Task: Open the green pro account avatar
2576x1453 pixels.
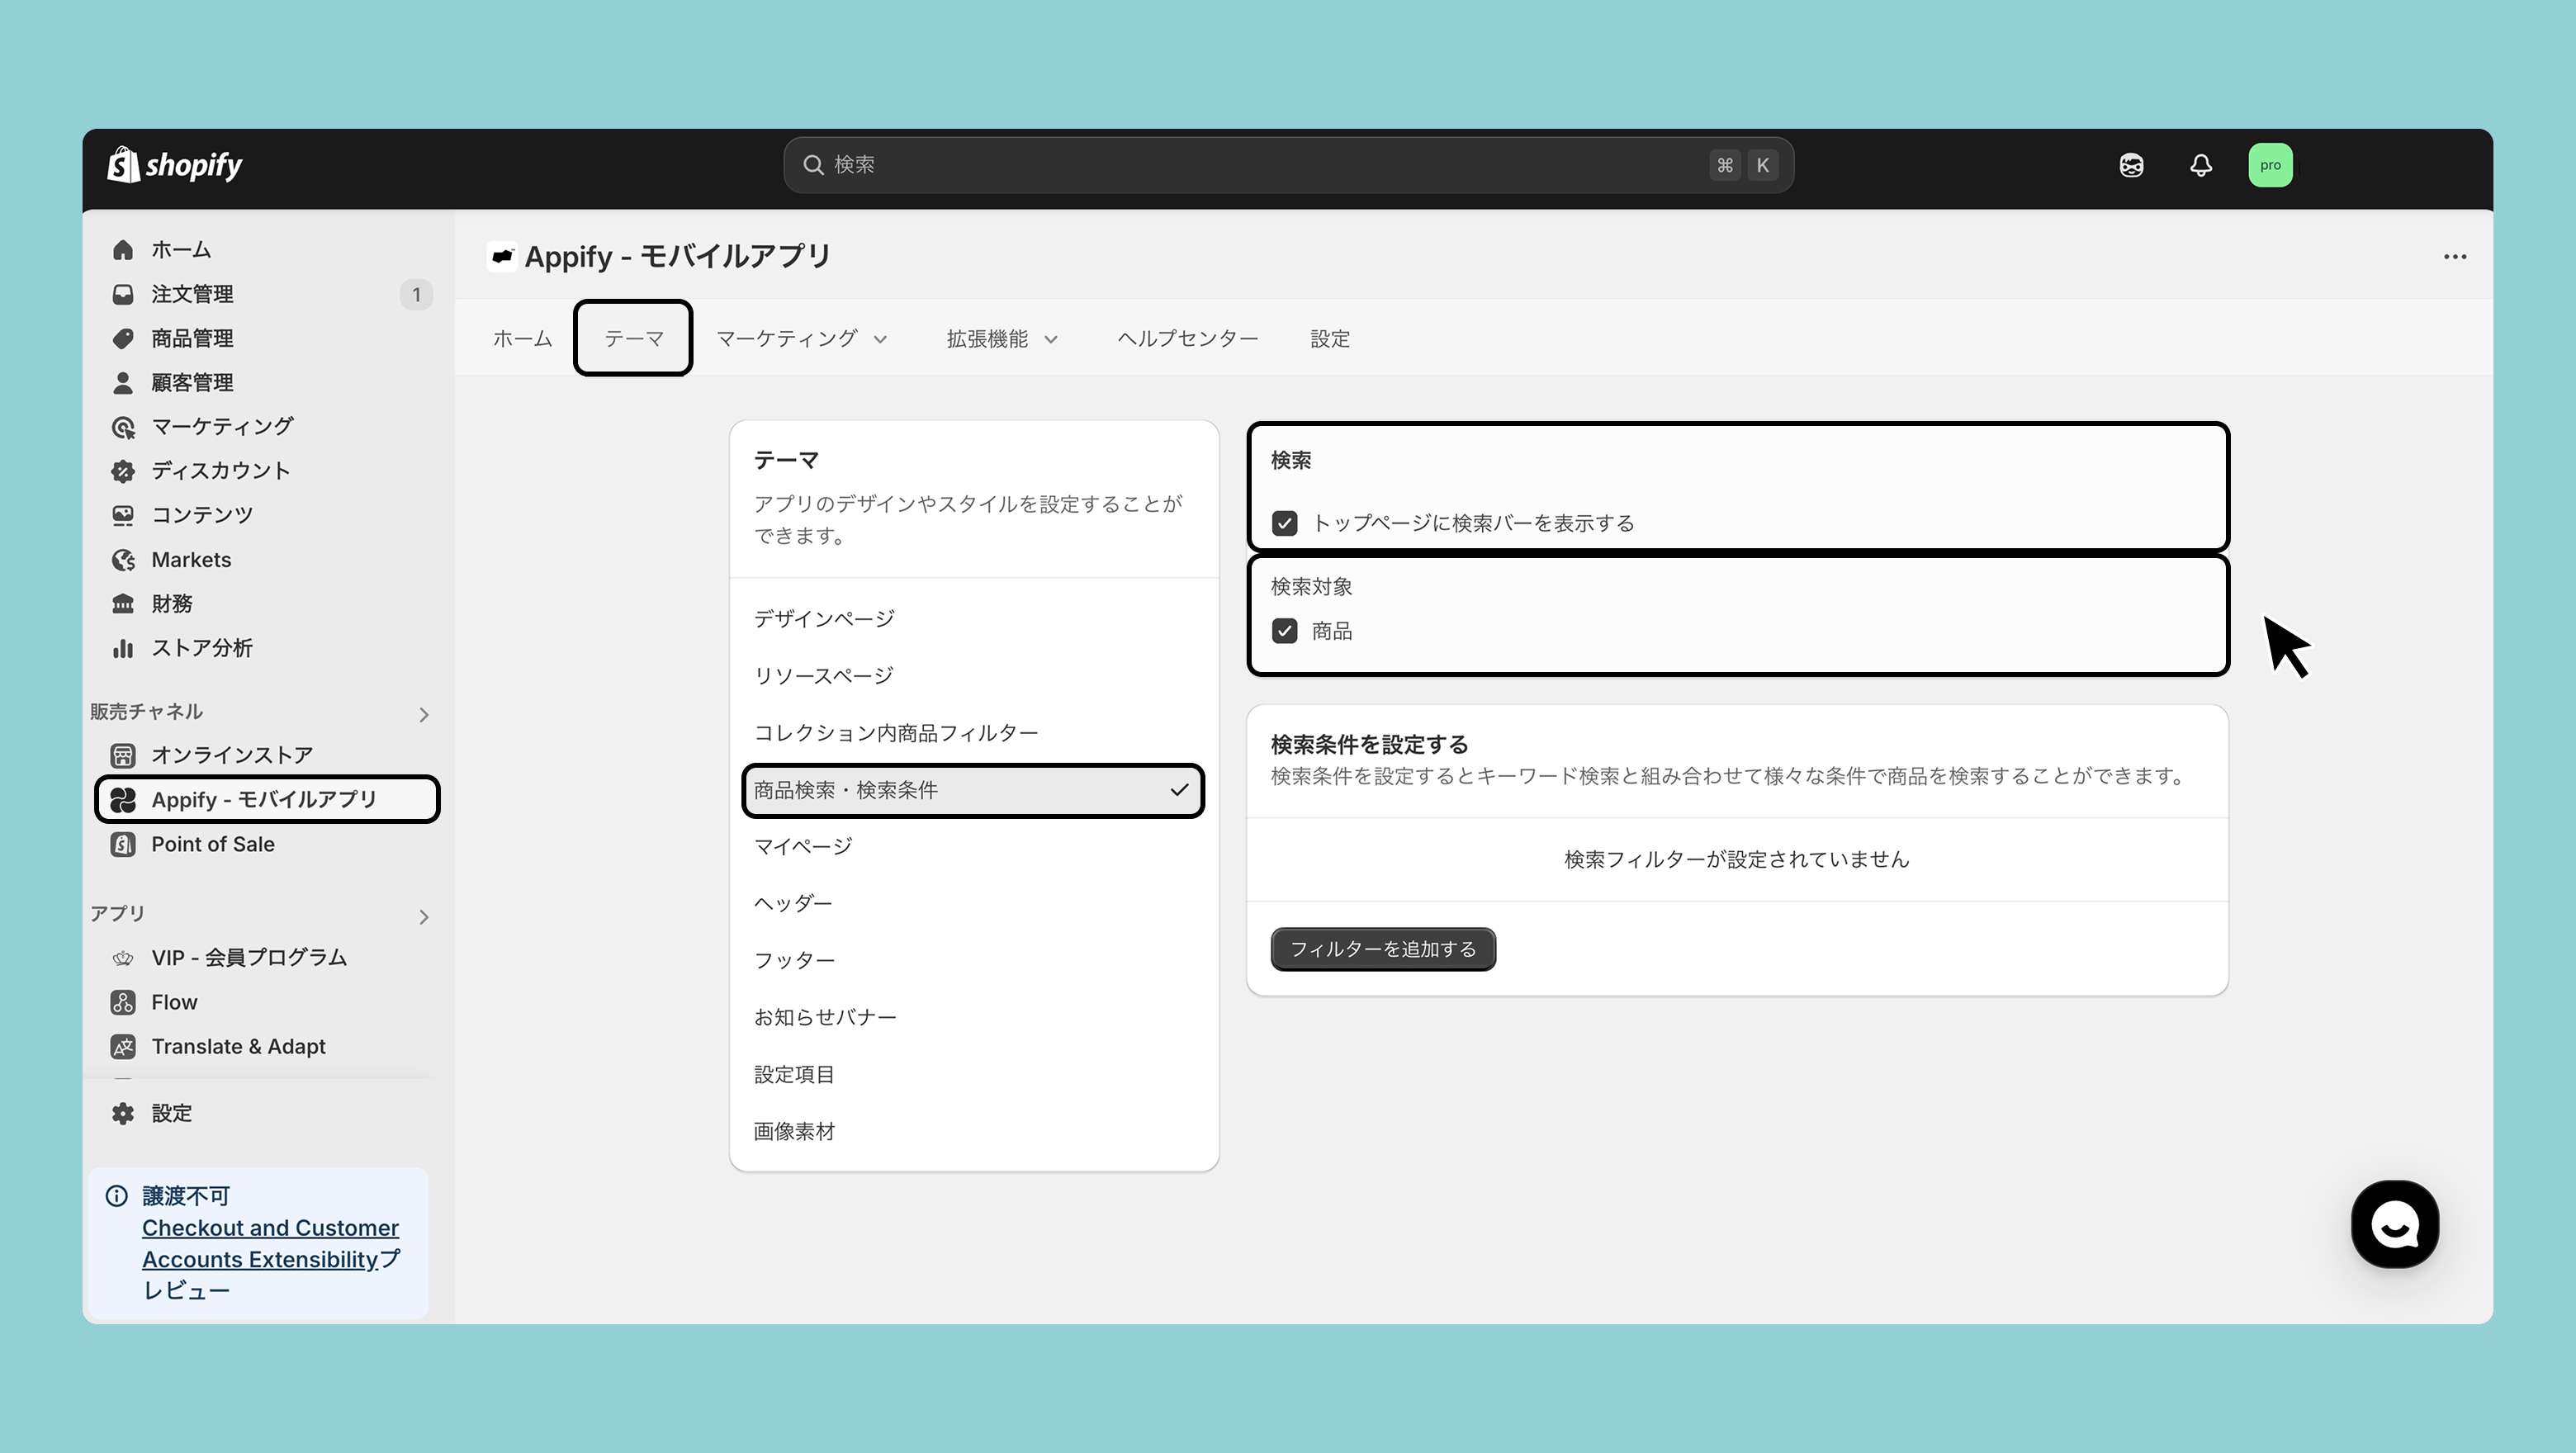Action: 2270,165
